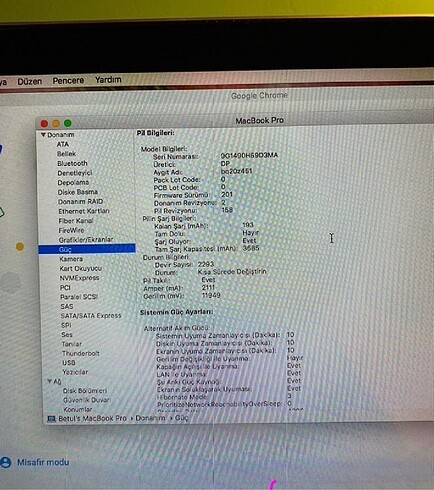Click Donanım in the path bar
Image resolution: width=434 pixels, height=490 pixels.
click(x=150, y=418)
